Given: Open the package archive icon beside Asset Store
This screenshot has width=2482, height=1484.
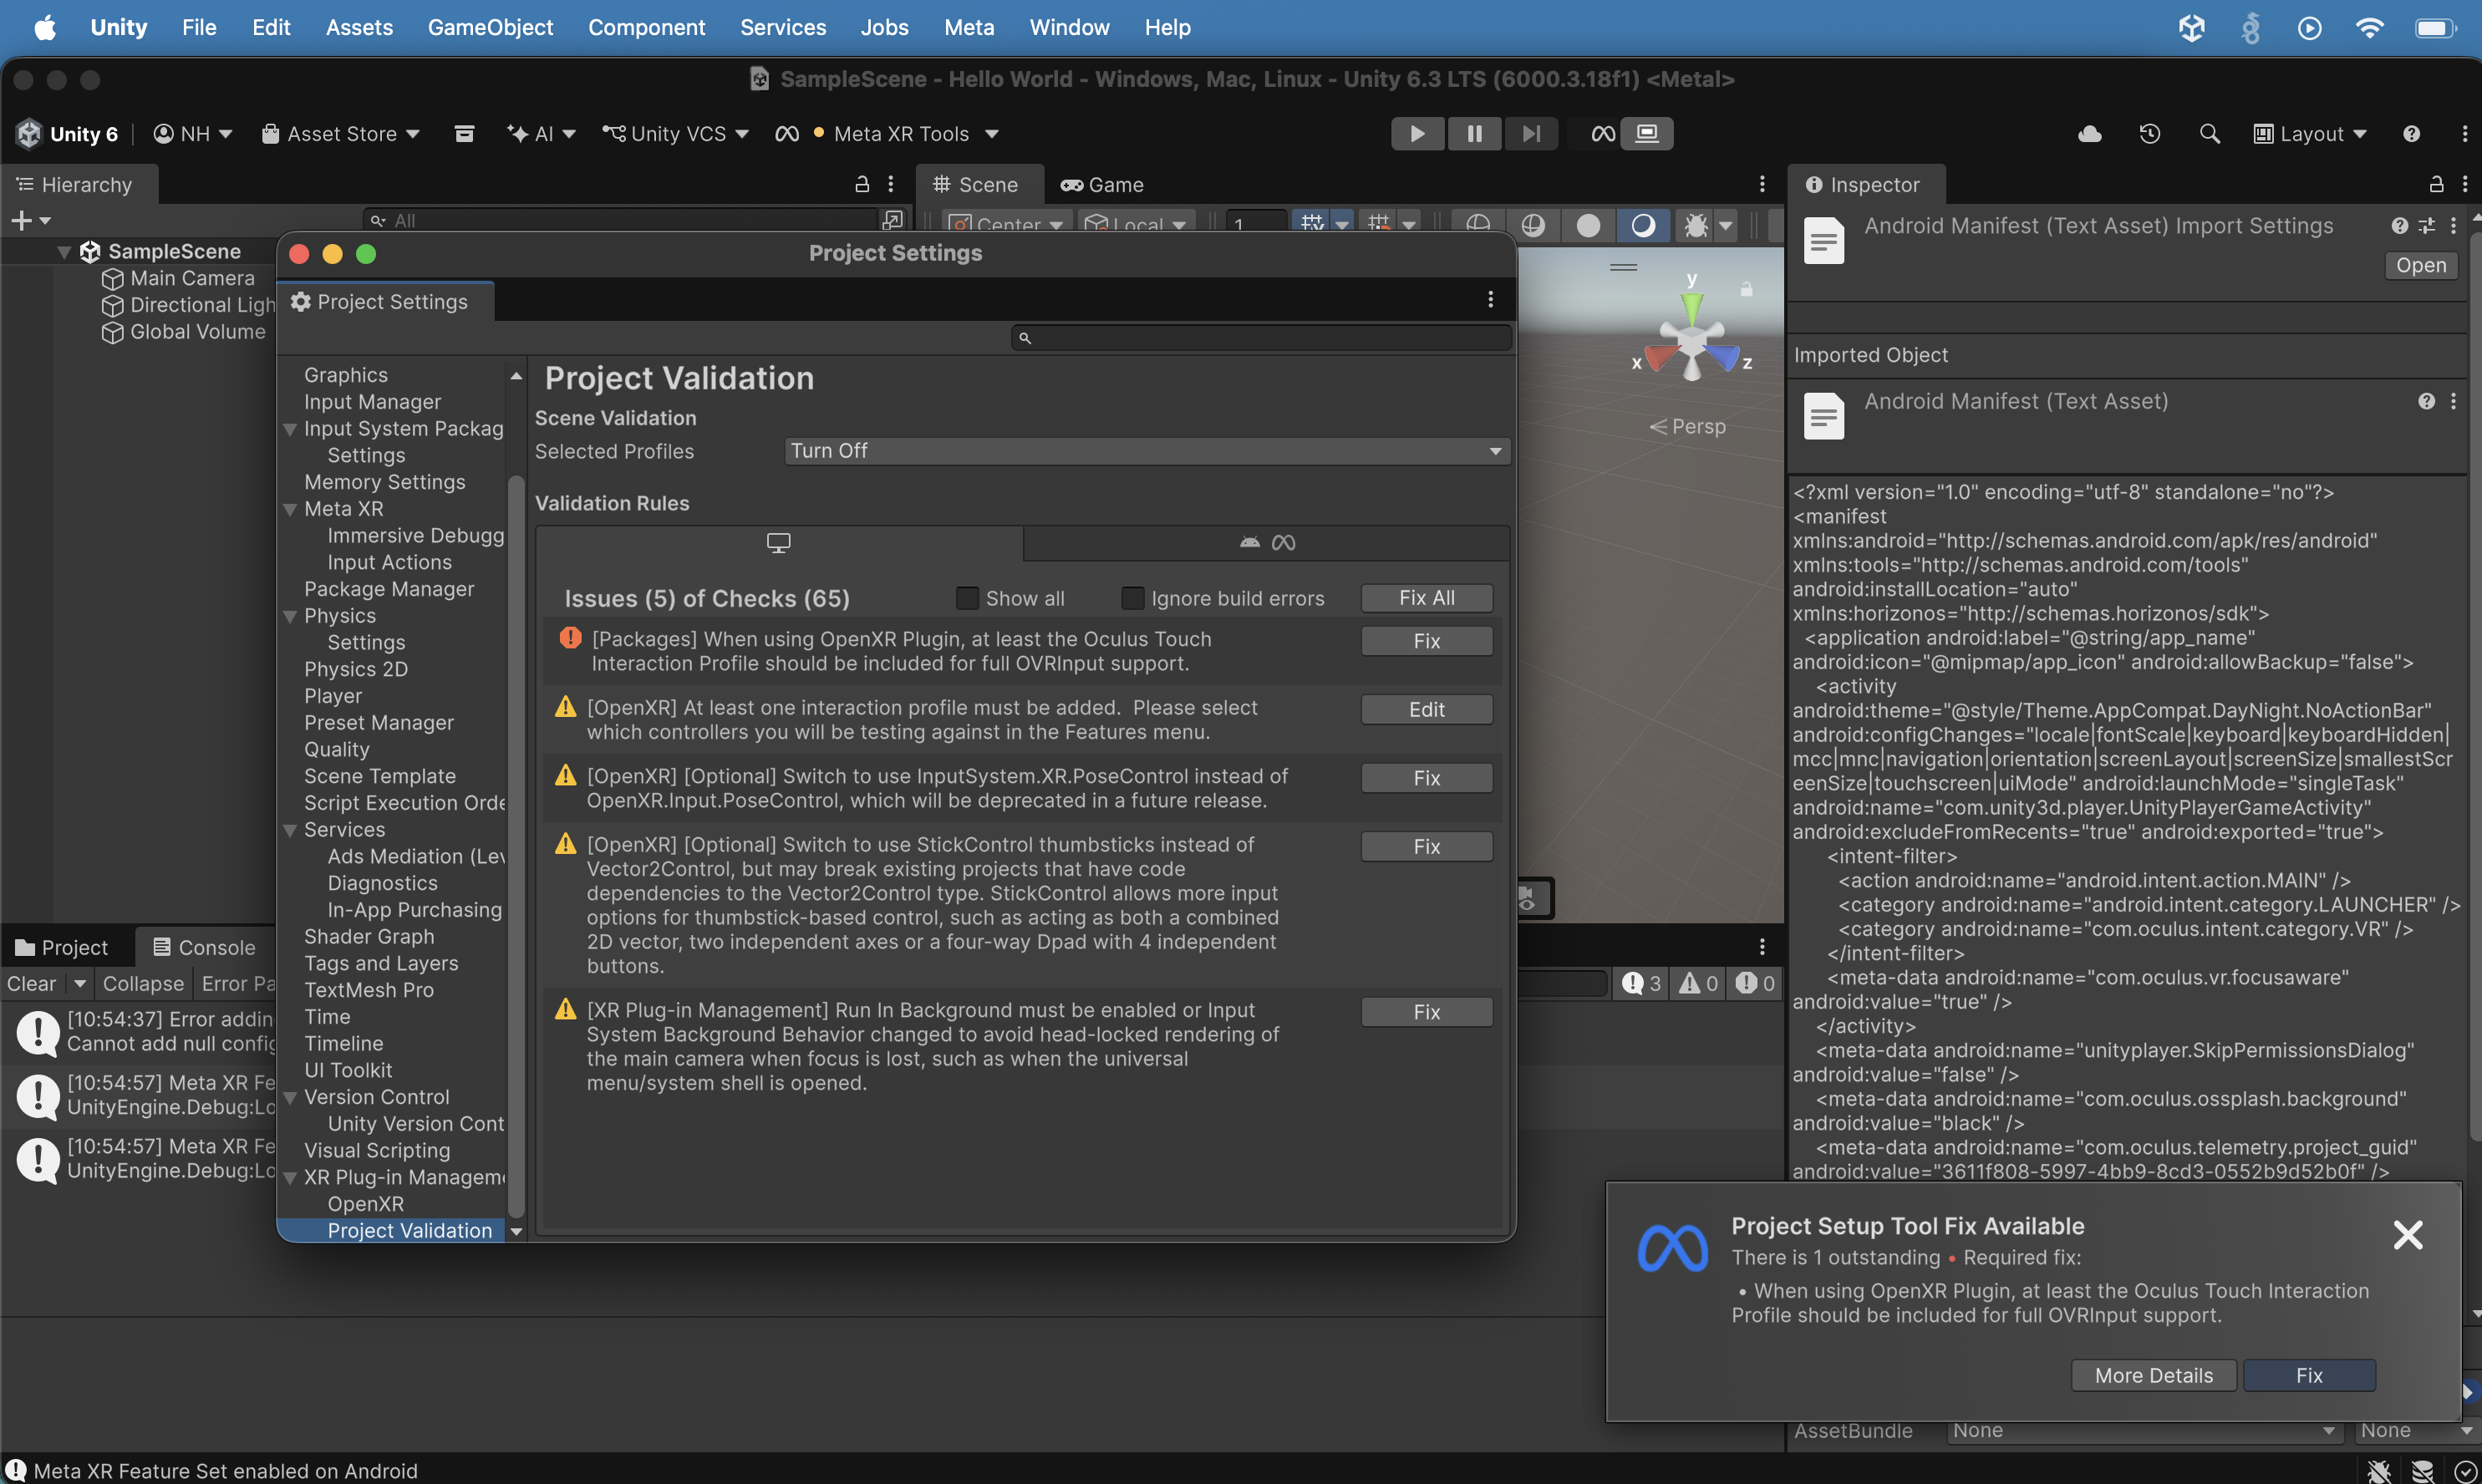Looking at the screenshot, I should (x=464, y=134).
